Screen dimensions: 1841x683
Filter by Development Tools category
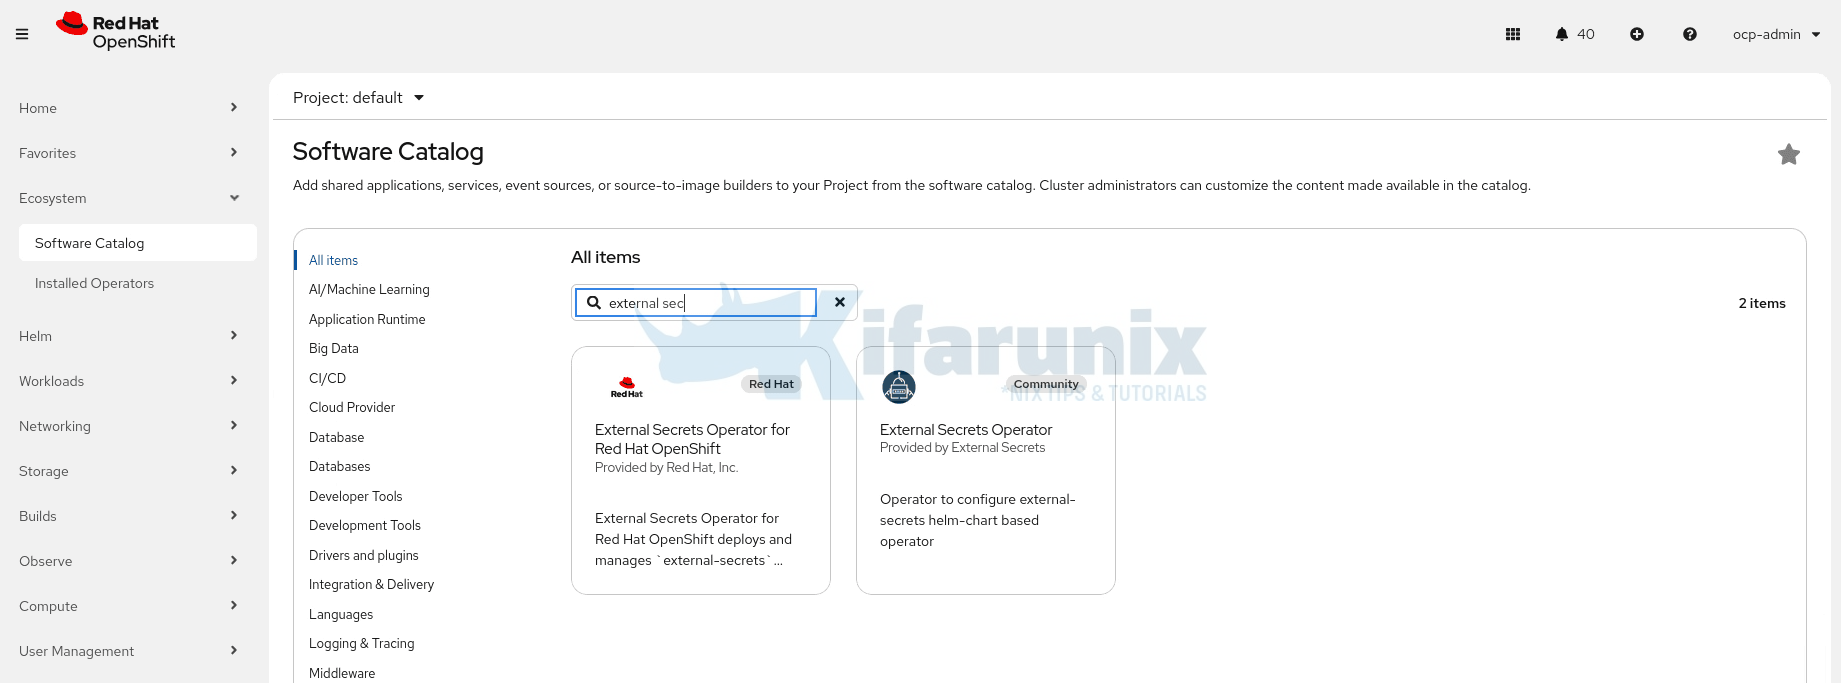point(365,525)
